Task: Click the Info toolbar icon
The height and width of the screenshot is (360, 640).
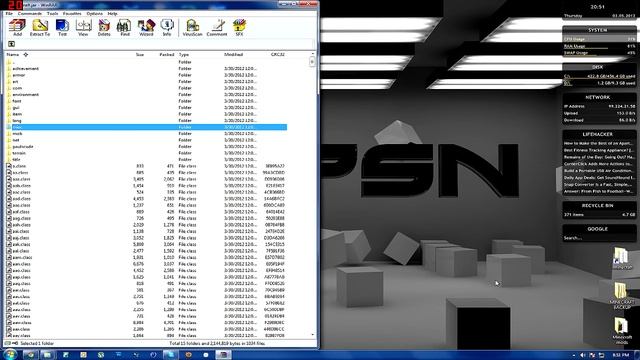Action: coord(167,28)
